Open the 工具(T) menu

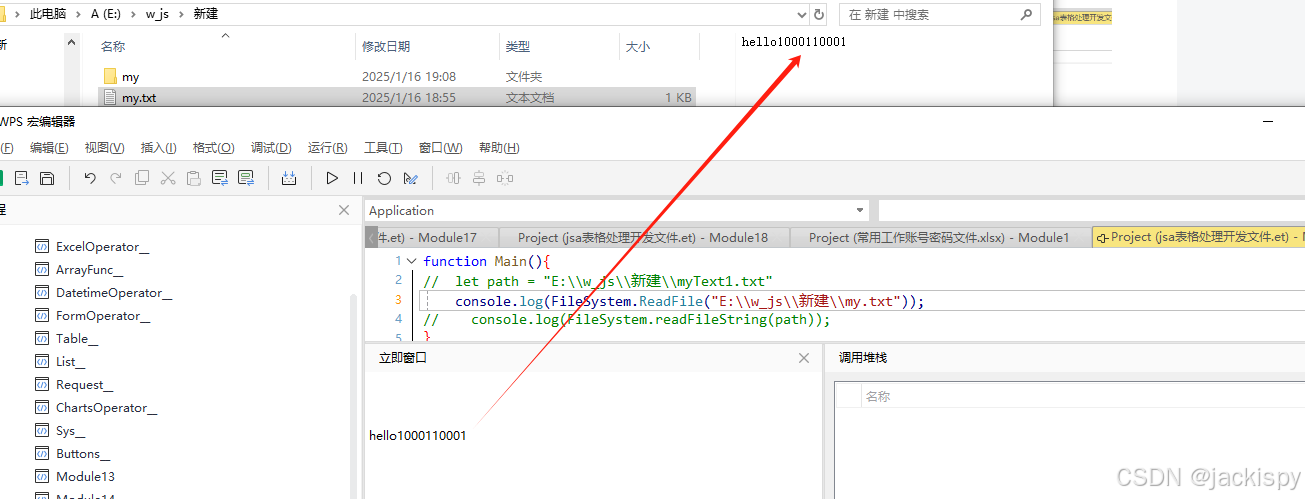(383, 148)
